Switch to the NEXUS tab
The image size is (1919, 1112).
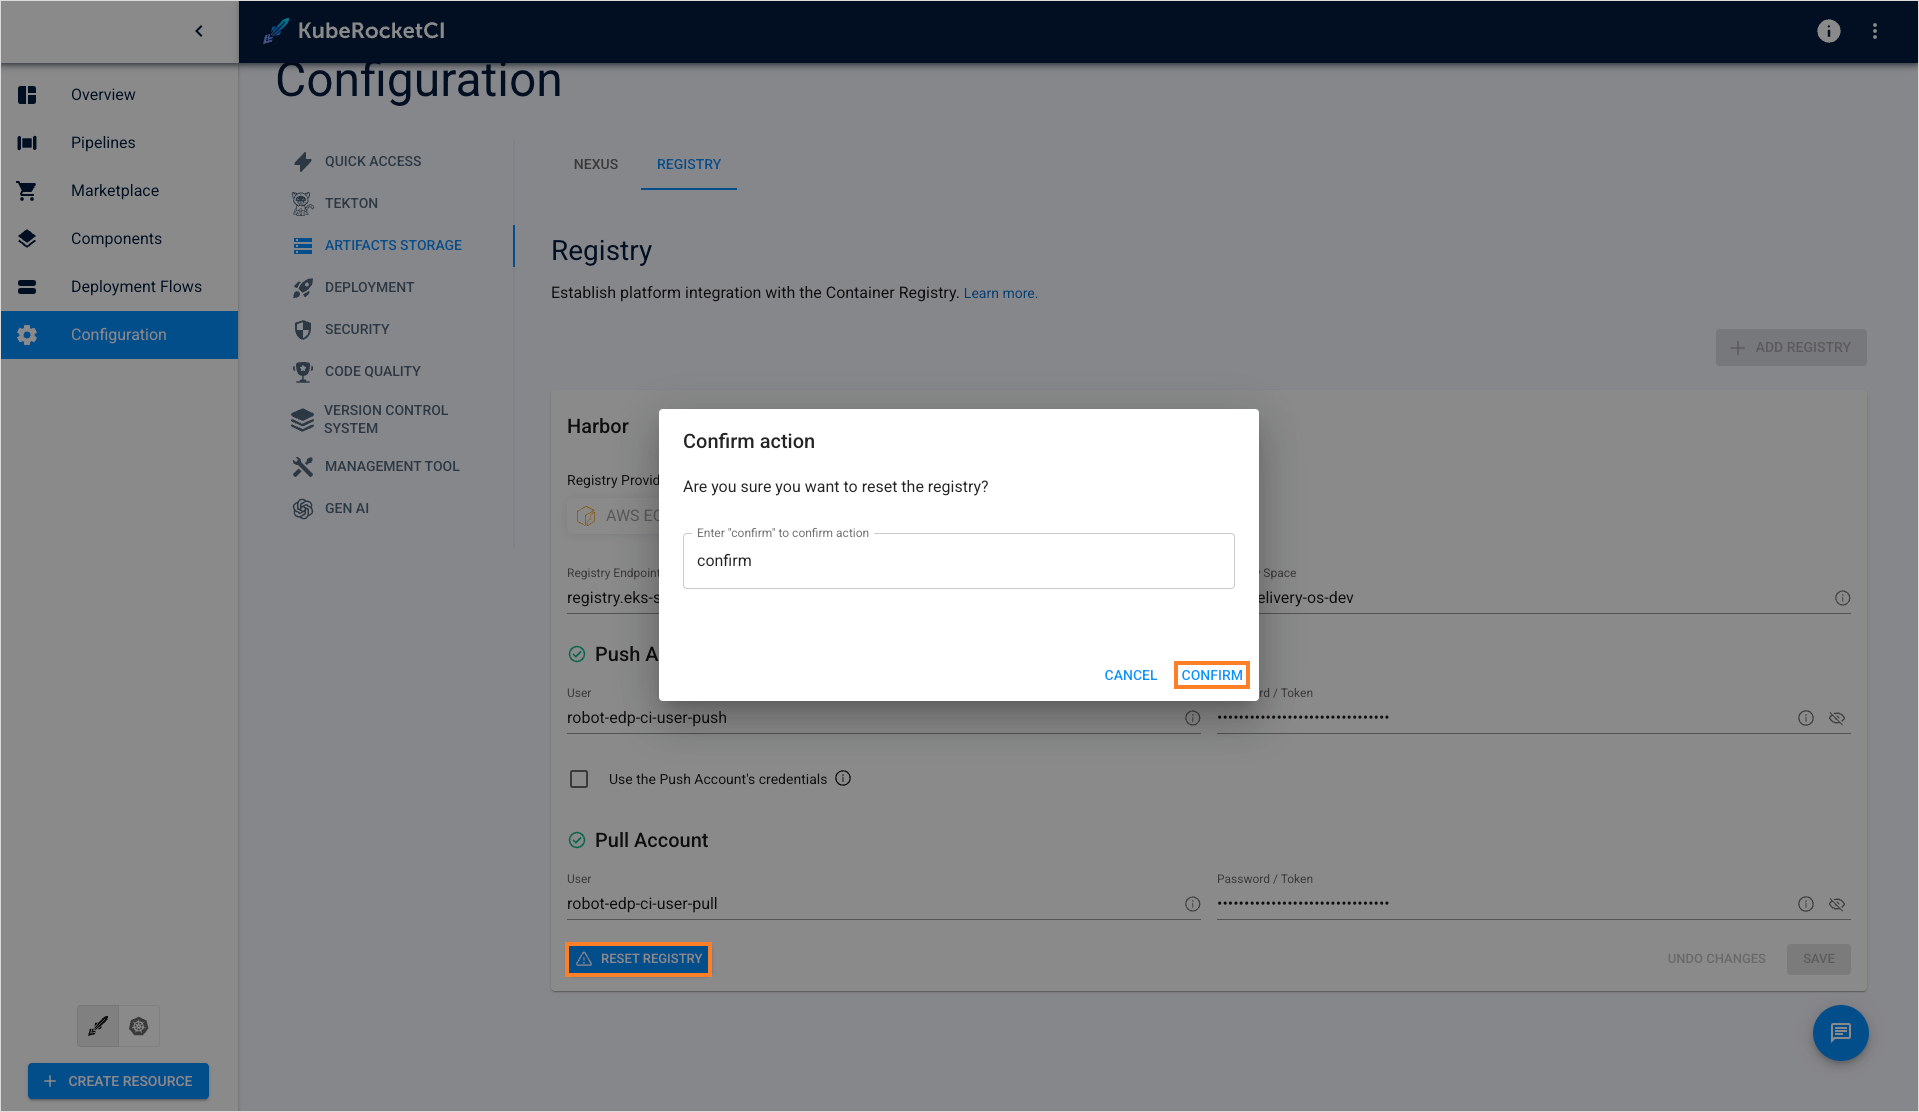coord(595,164)
